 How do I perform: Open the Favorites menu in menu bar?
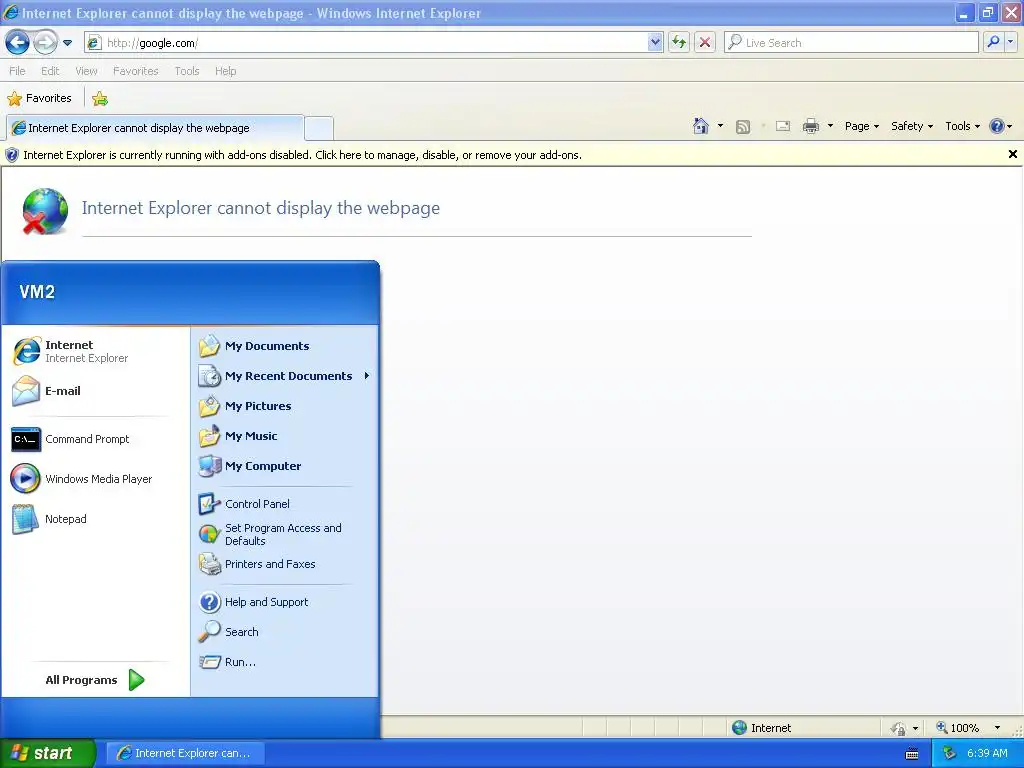click(x=136, y=71)
